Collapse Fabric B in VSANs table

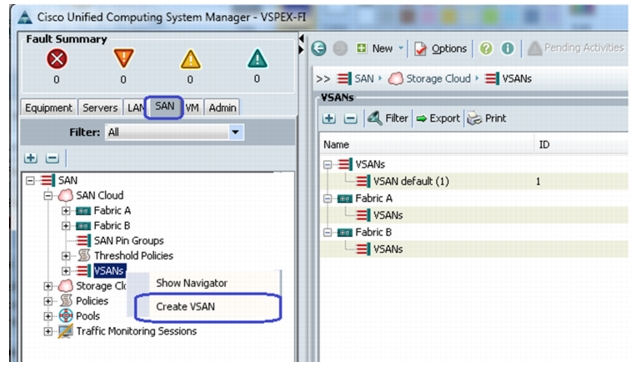(x=328, y=232)
